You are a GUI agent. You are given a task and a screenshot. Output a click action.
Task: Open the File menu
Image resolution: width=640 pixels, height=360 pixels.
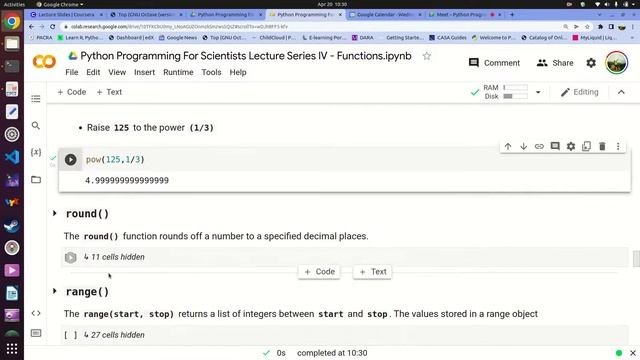[x=71, y=72]
